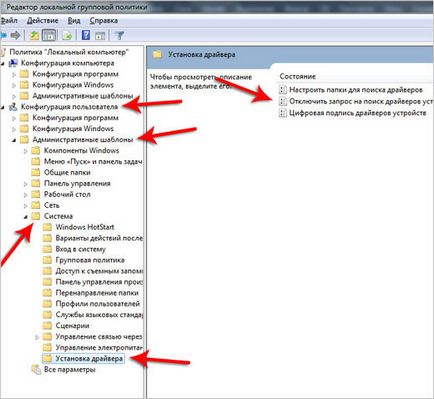The width and height of the screenshot is (434, 399).
Task: Select the Вход в систему item
Action: tap(80, 249)
